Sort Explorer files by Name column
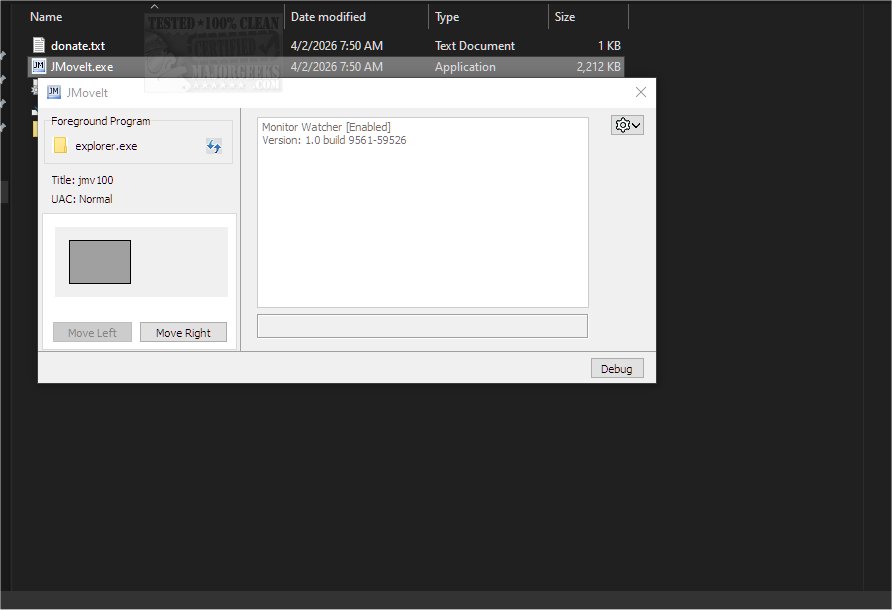This screenshot has height=610, width=892. [x=155, y=17]
